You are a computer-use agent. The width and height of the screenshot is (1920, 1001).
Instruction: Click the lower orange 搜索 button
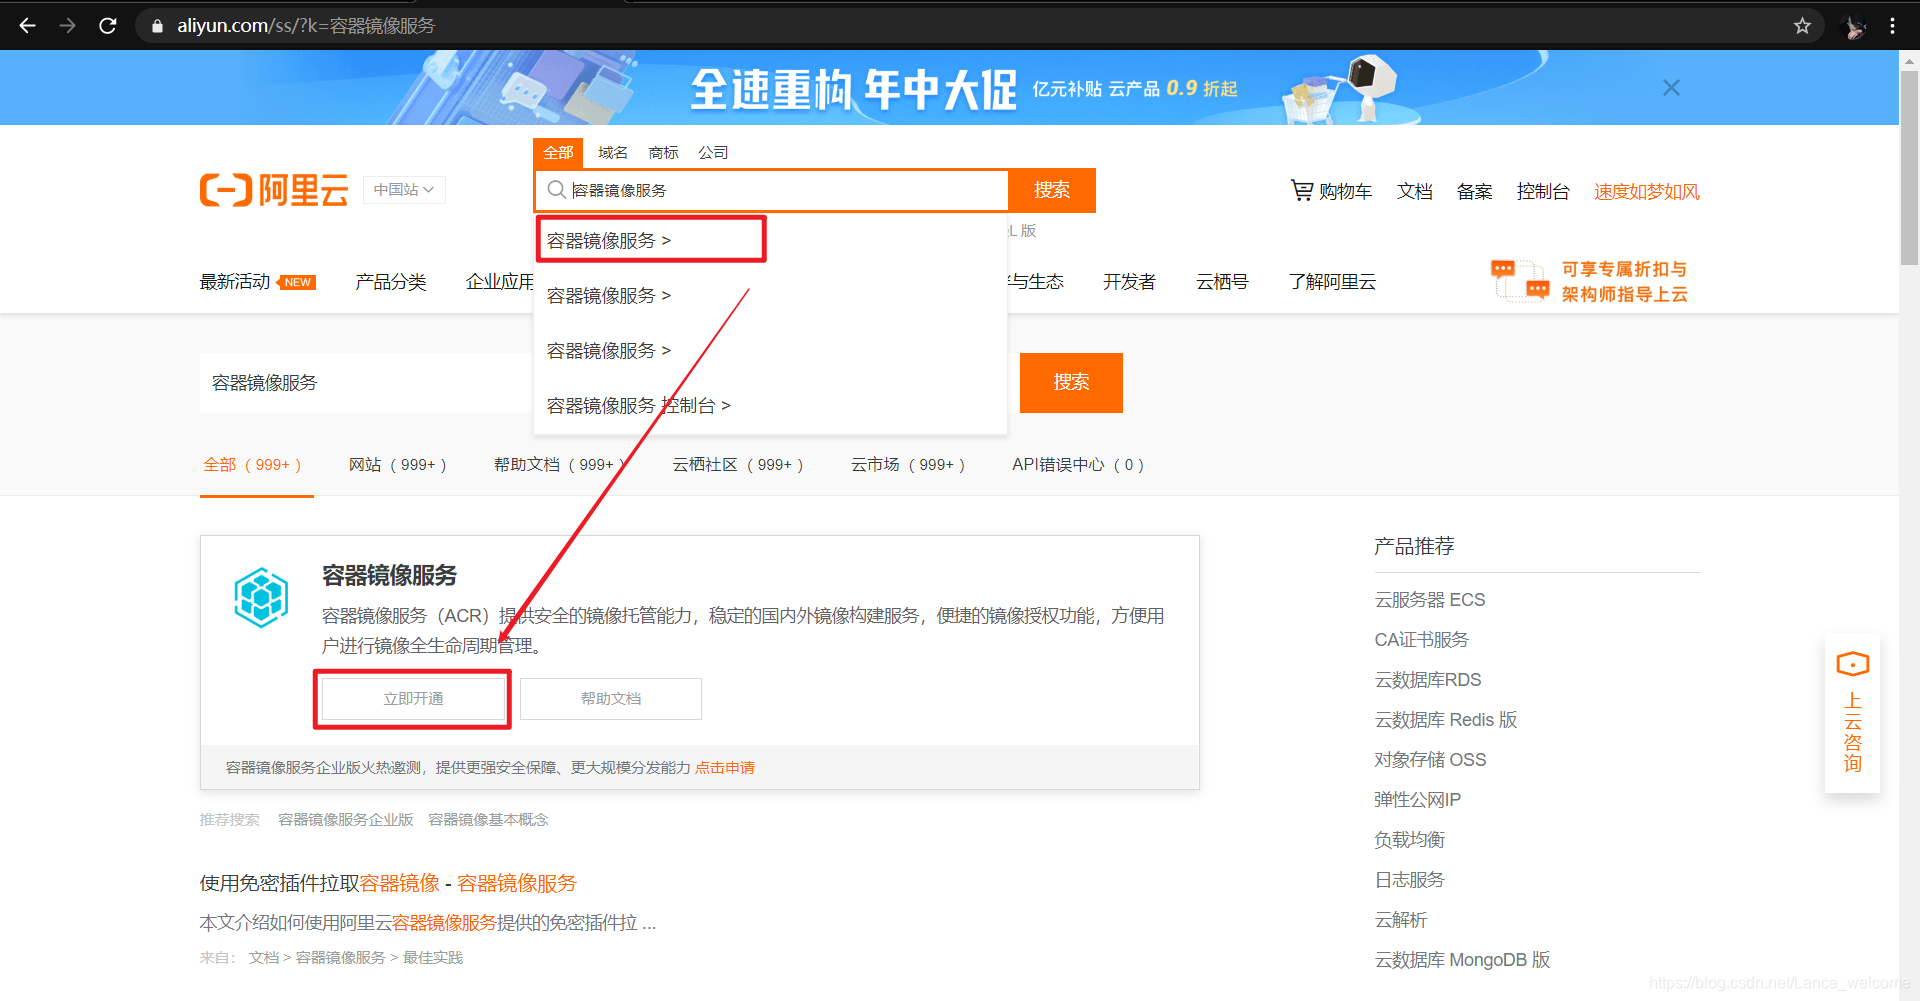click(x=1071, y=382)
